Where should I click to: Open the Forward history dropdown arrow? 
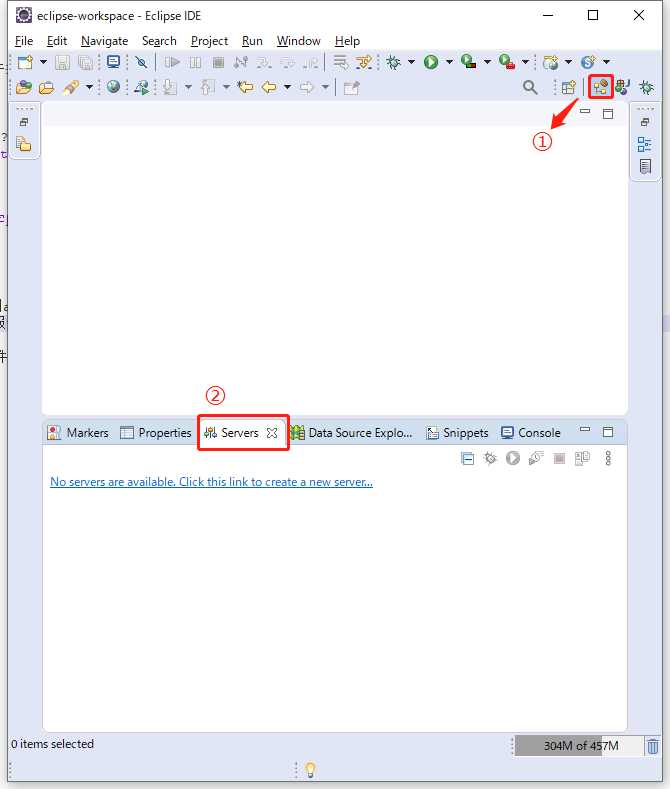(325, 87)
